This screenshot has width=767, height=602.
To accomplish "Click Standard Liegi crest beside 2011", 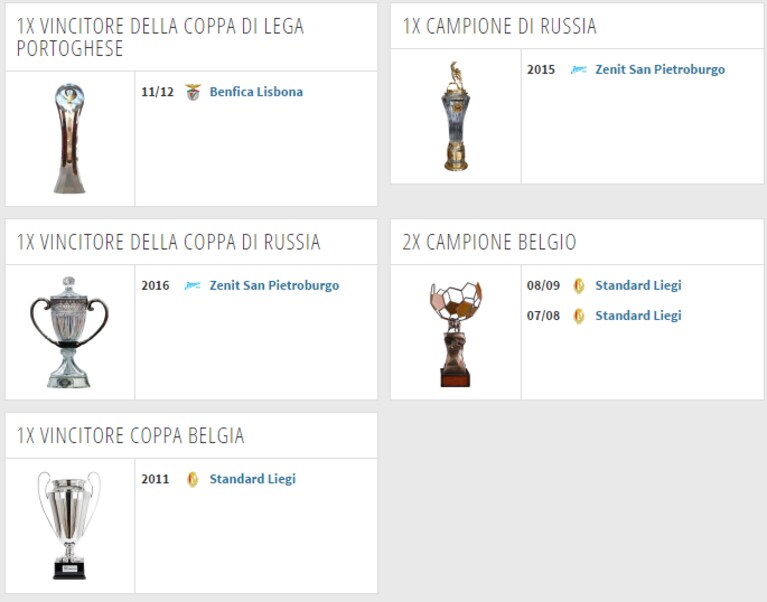I will click(x=193, y=479).
